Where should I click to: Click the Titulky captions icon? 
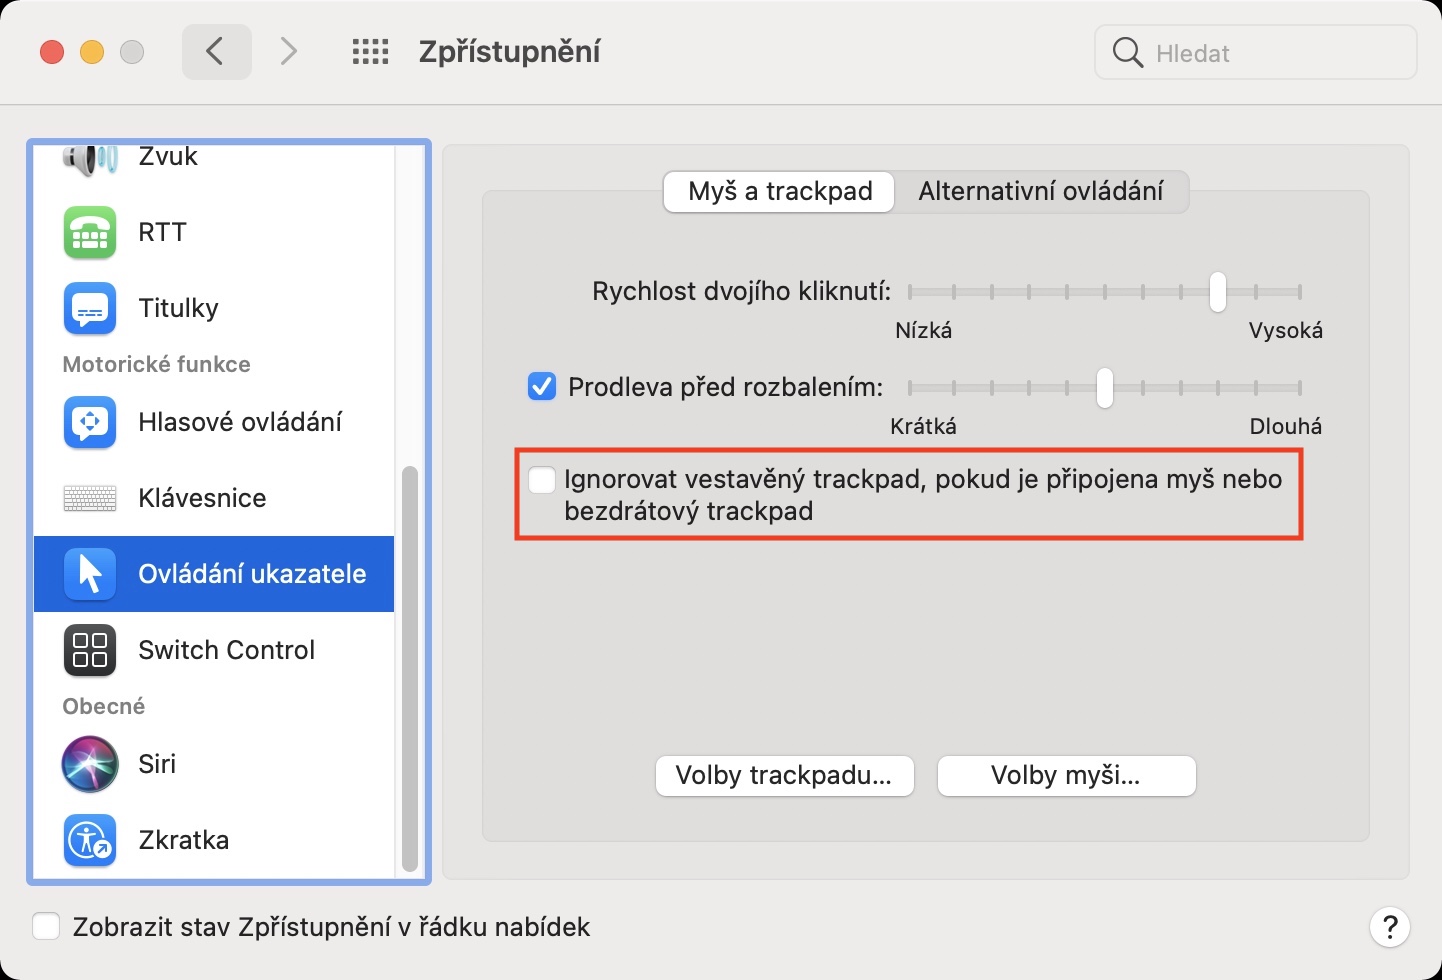click(90, 308)
